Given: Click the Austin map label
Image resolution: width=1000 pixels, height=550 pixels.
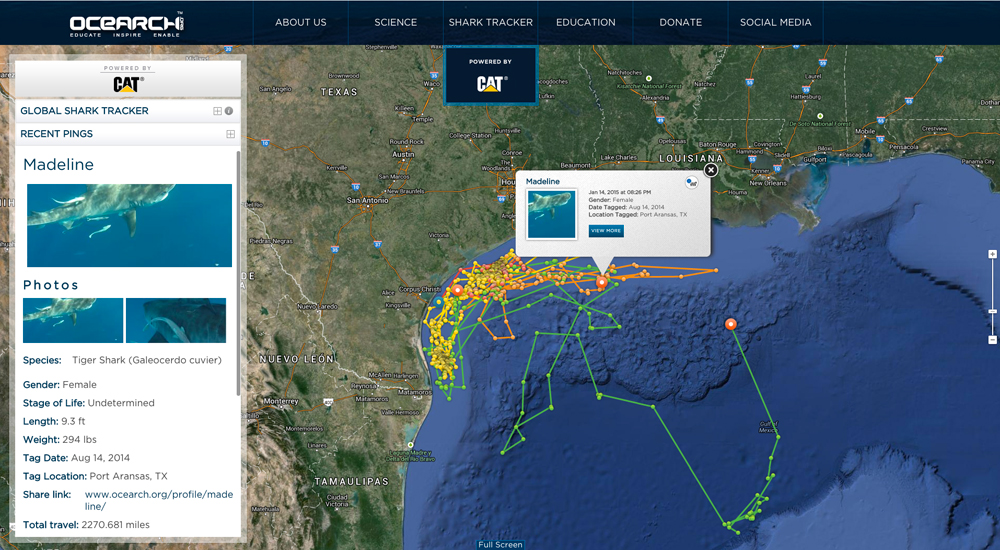Looking at the screenshot, I should [403, 154].
